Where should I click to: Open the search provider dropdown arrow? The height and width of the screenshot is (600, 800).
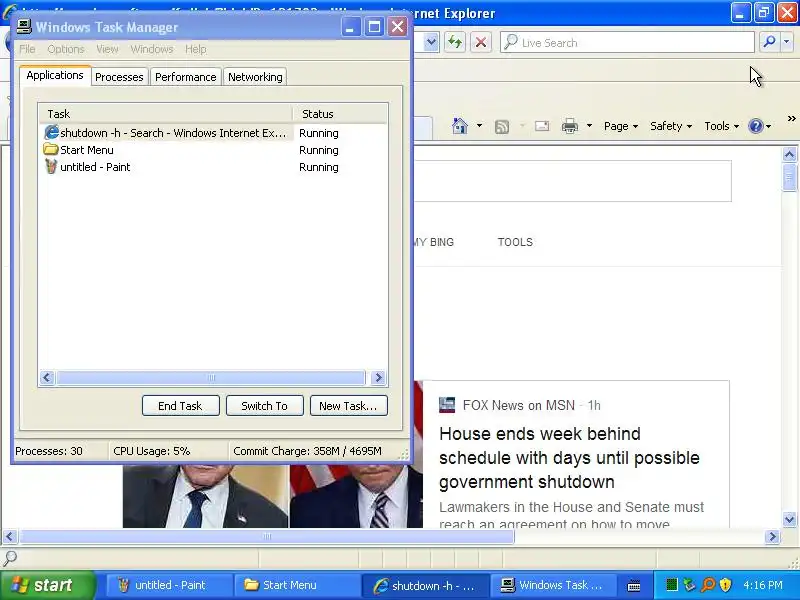pos(787,42)
